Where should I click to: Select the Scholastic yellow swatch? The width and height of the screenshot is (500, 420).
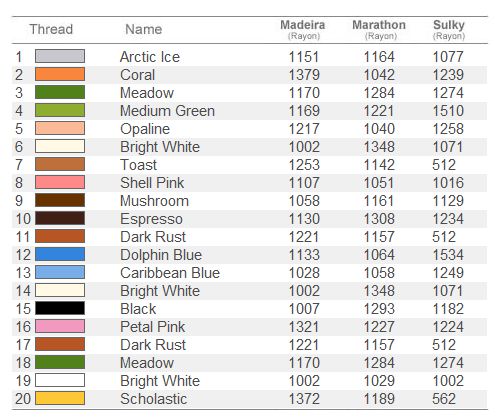60,398
